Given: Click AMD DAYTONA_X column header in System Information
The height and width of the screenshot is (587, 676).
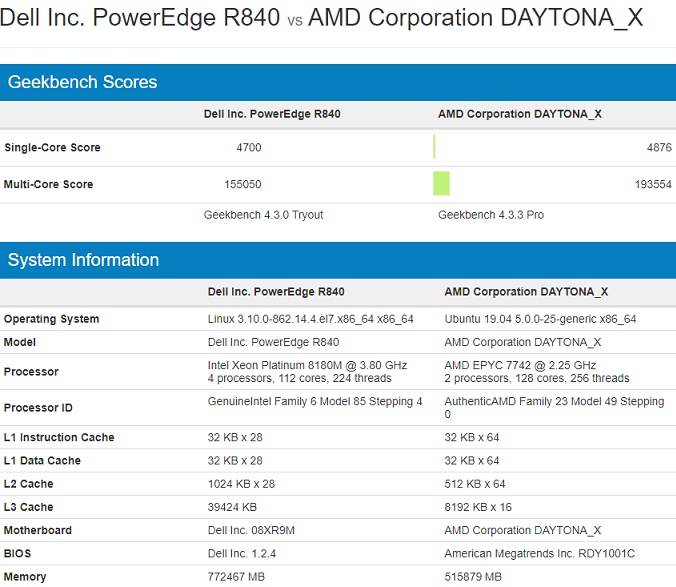Looking at the screenshot, I should [x=526, y=292].
